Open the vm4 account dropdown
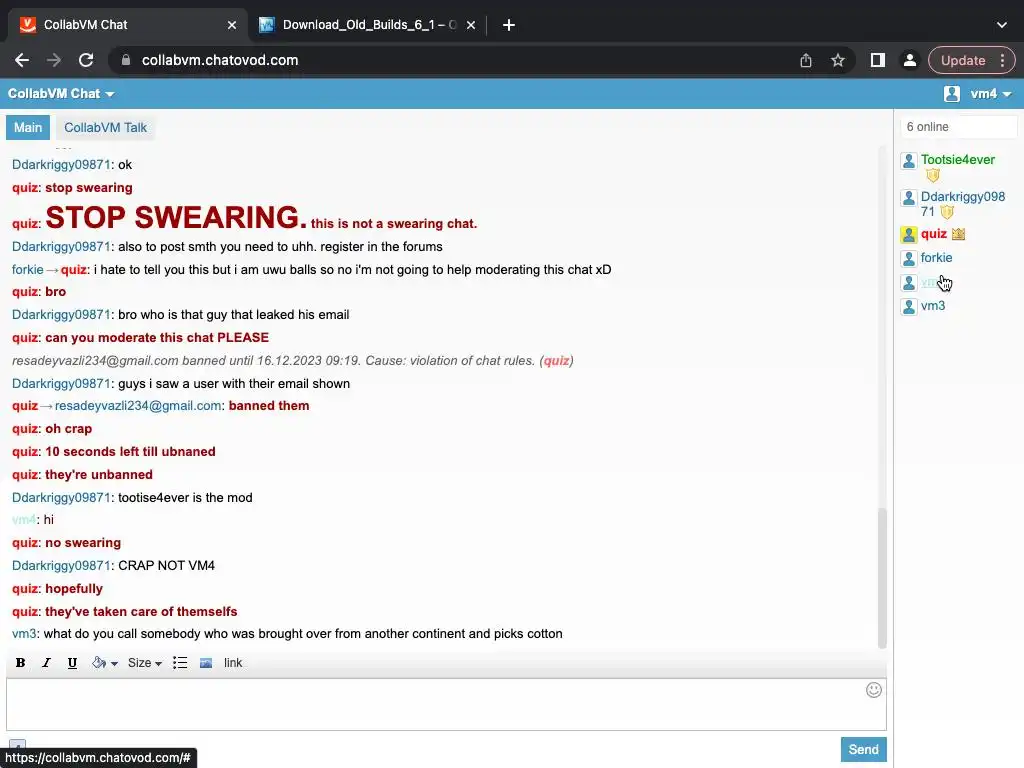Image resolution: width=1024 pixels, height=768 pixels. click(991, 93)
